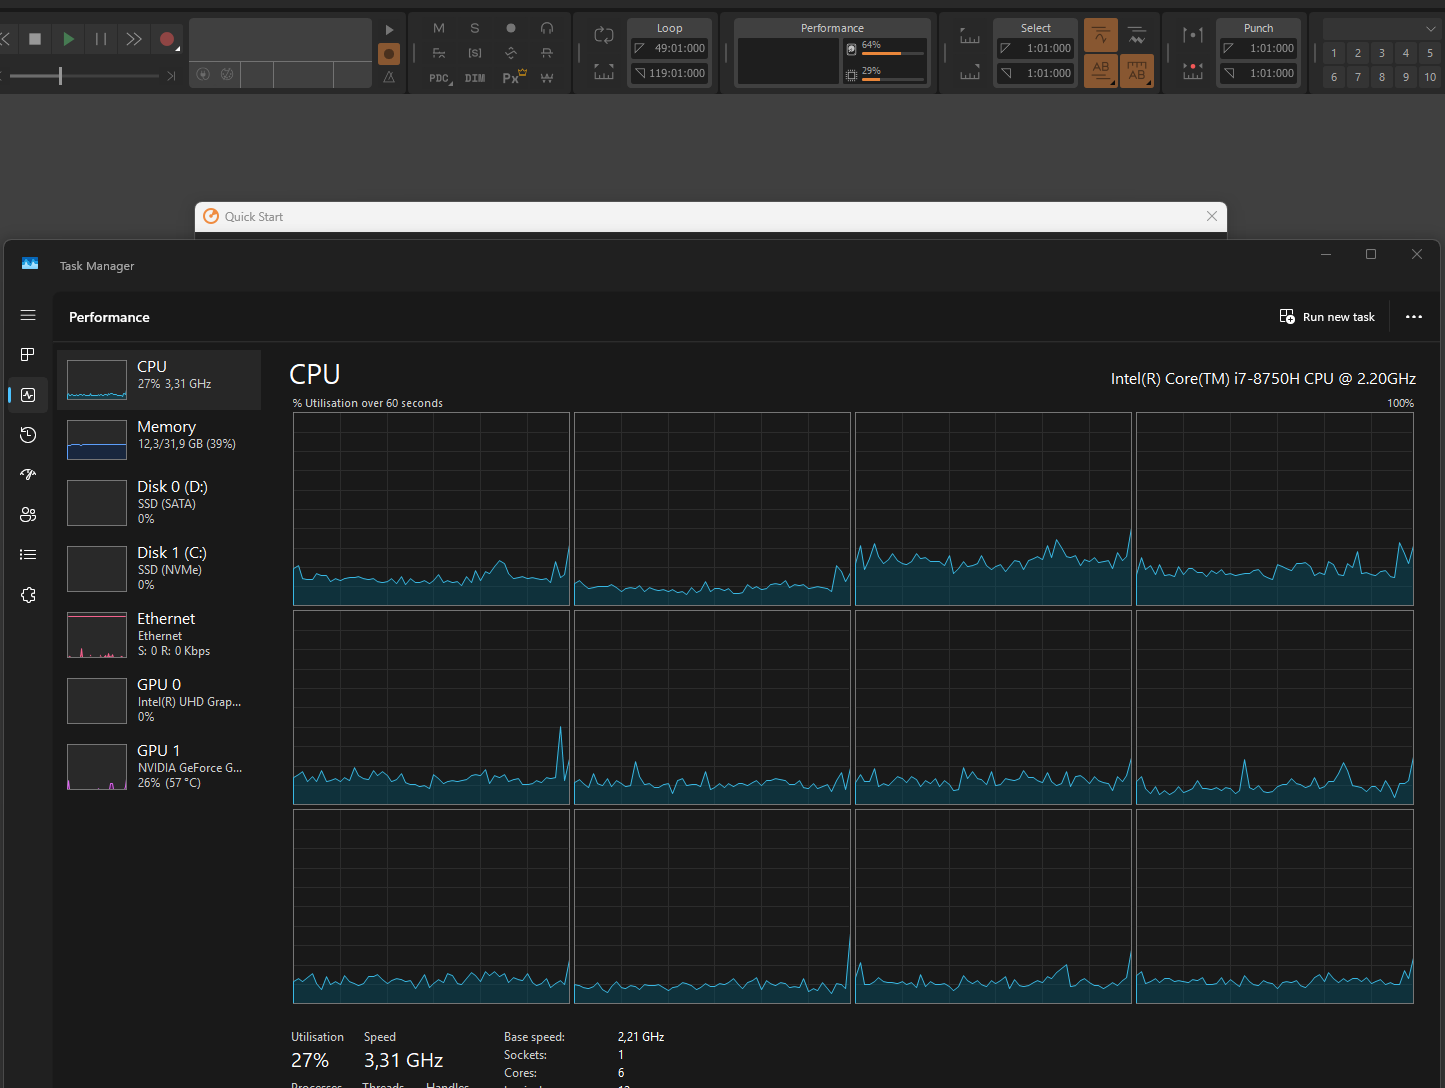Select Disk 1 (C:) performance entry

(159, 569)
